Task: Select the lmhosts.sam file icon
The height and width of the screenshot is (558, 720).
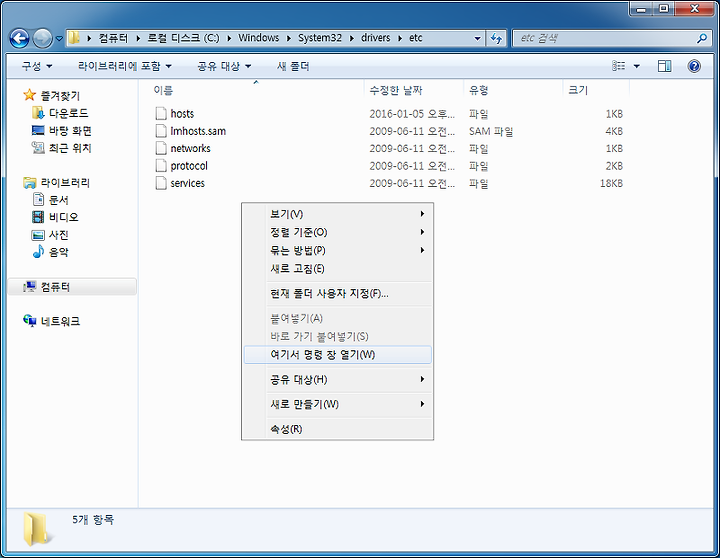Action: [x=161, y=131]
